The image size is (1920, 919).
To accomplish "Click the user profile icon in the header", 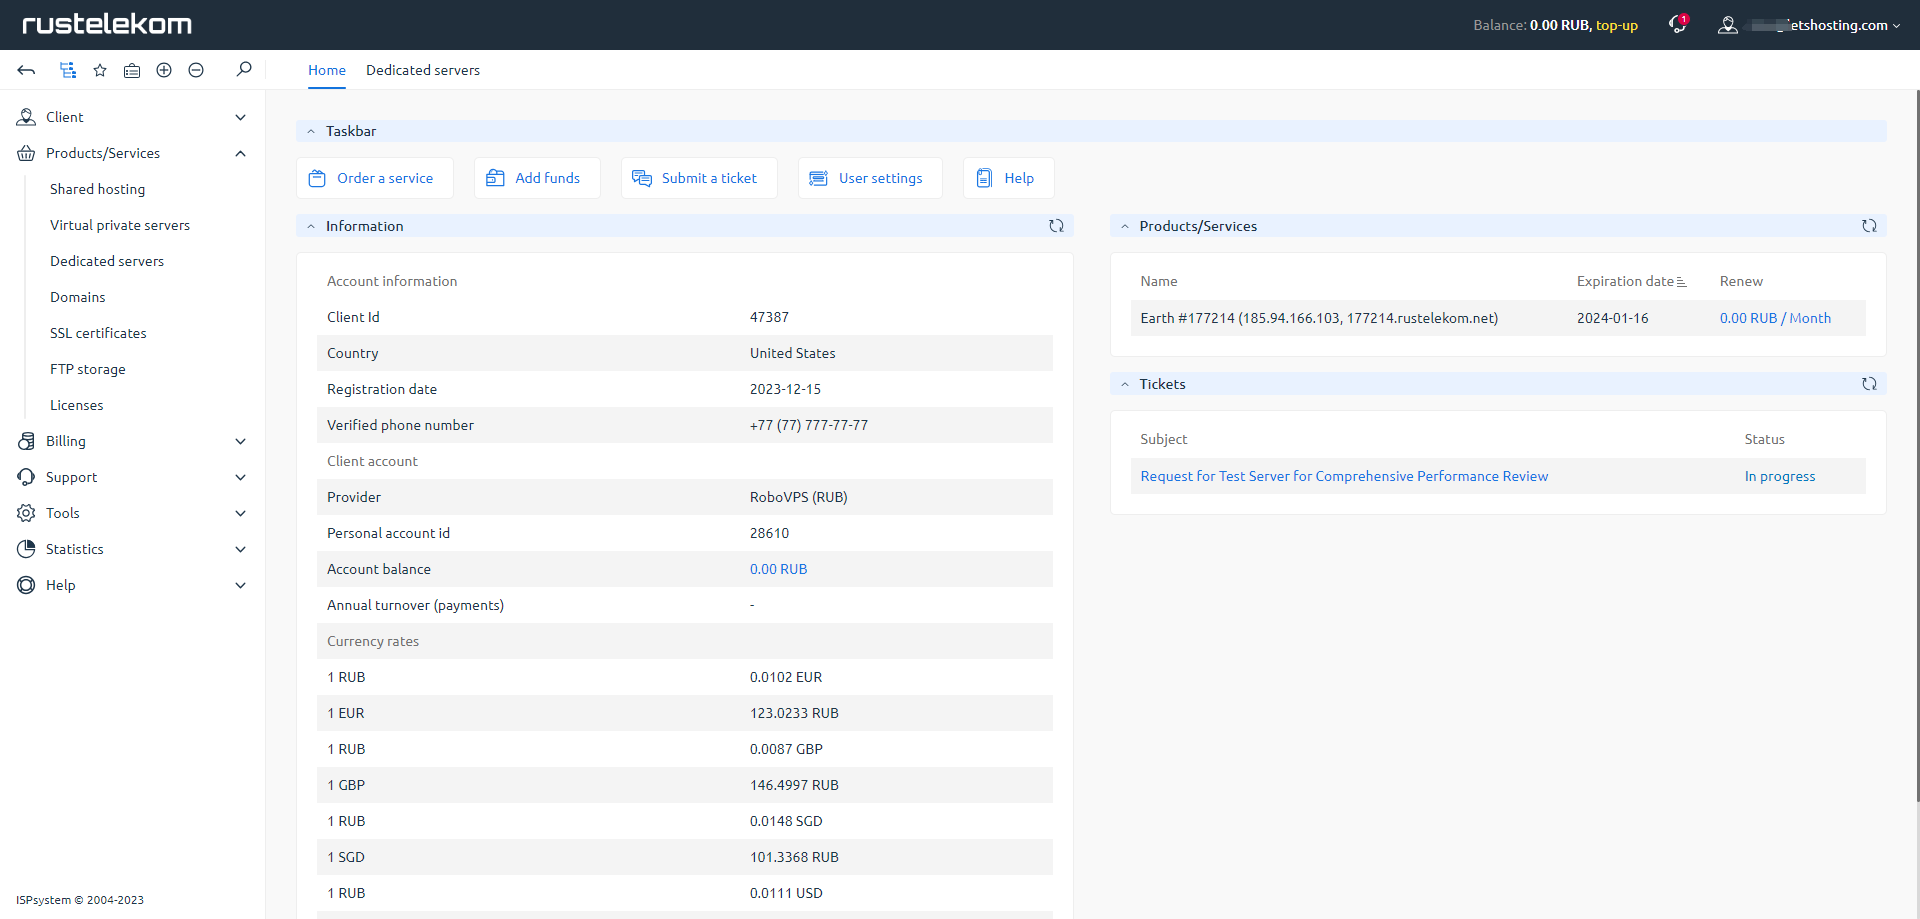I will click(x=1727, y=25).
